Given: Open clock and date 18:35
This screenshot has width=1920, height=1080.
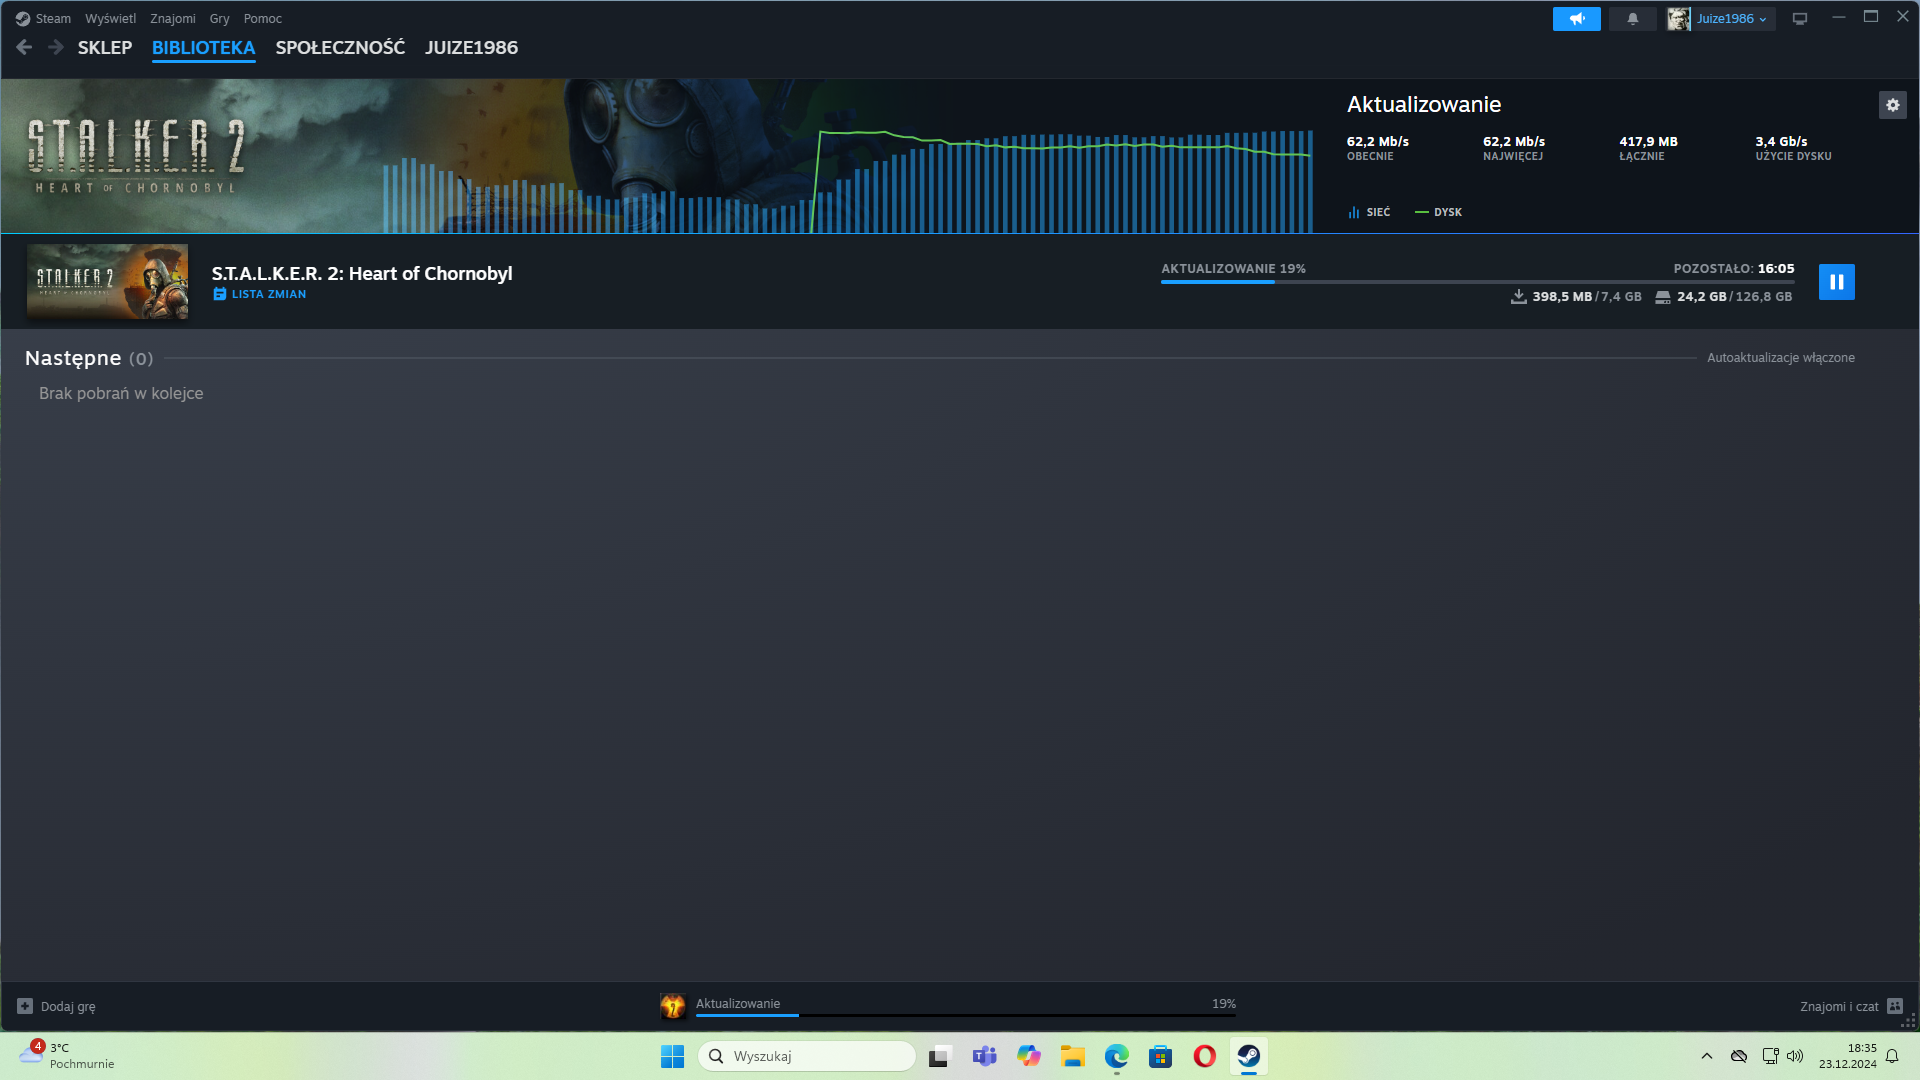Looking at the screenshot, I should point(1848,1056).
